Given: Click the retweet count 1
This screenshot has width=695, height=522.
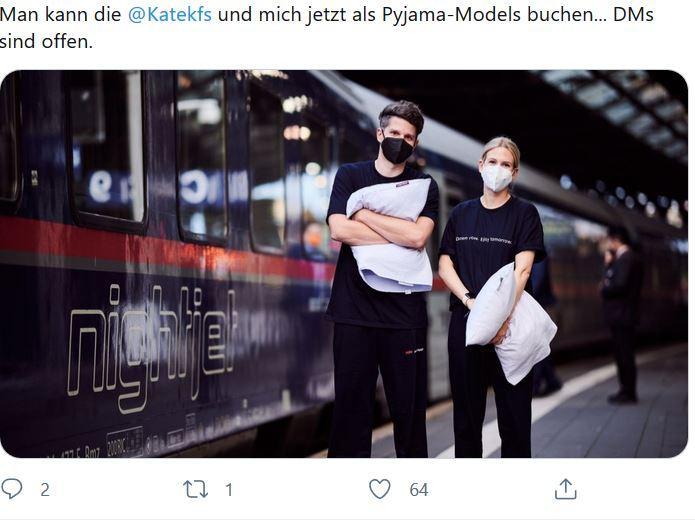Looking at the screenshot, I should pos(229,490).
